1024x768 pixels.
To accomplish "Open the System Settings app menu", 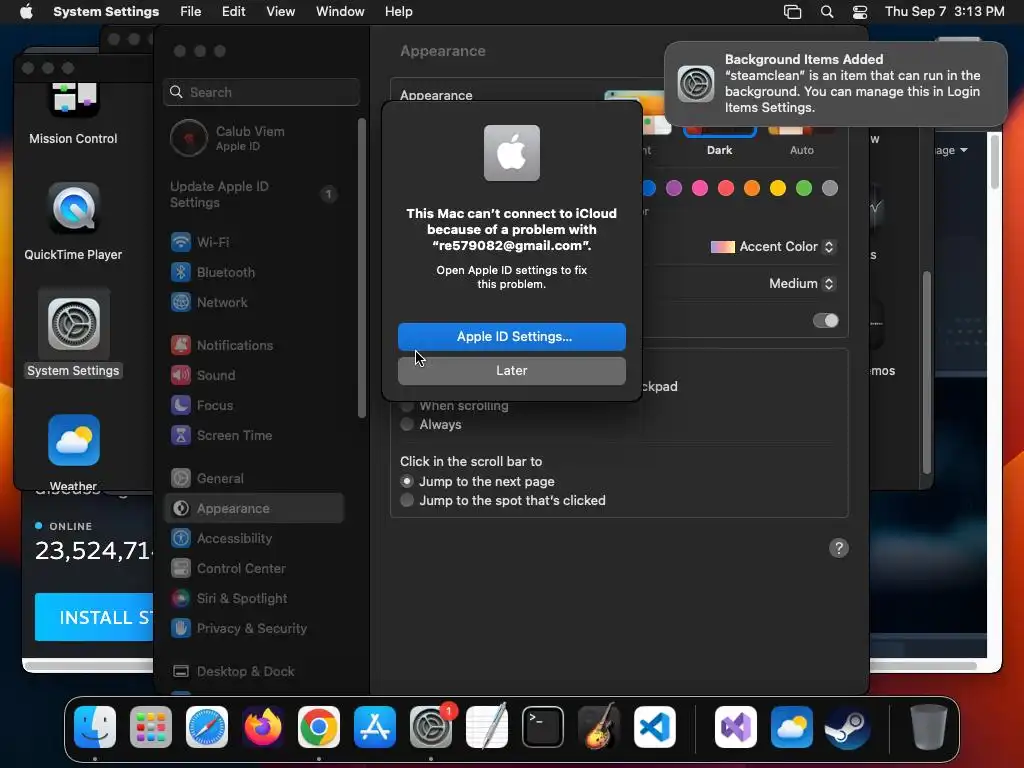I will tap(106, 12).
